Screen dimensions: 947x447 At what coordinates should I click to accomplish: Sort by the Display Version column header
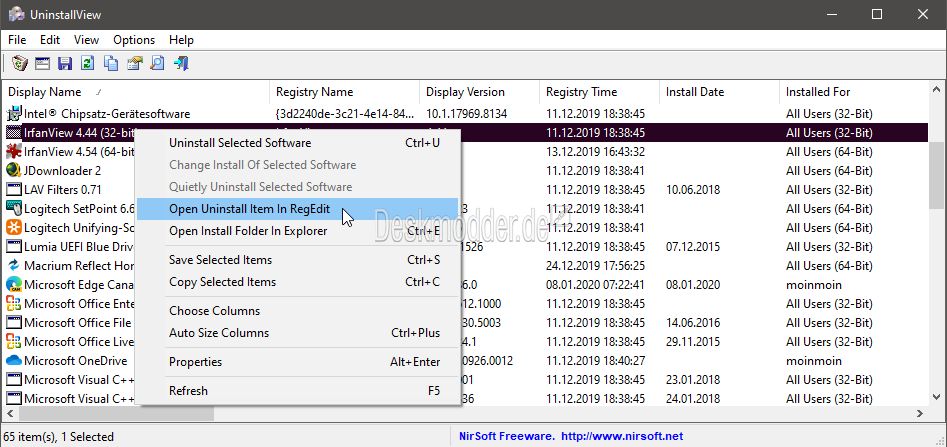[x=480, y=92]
